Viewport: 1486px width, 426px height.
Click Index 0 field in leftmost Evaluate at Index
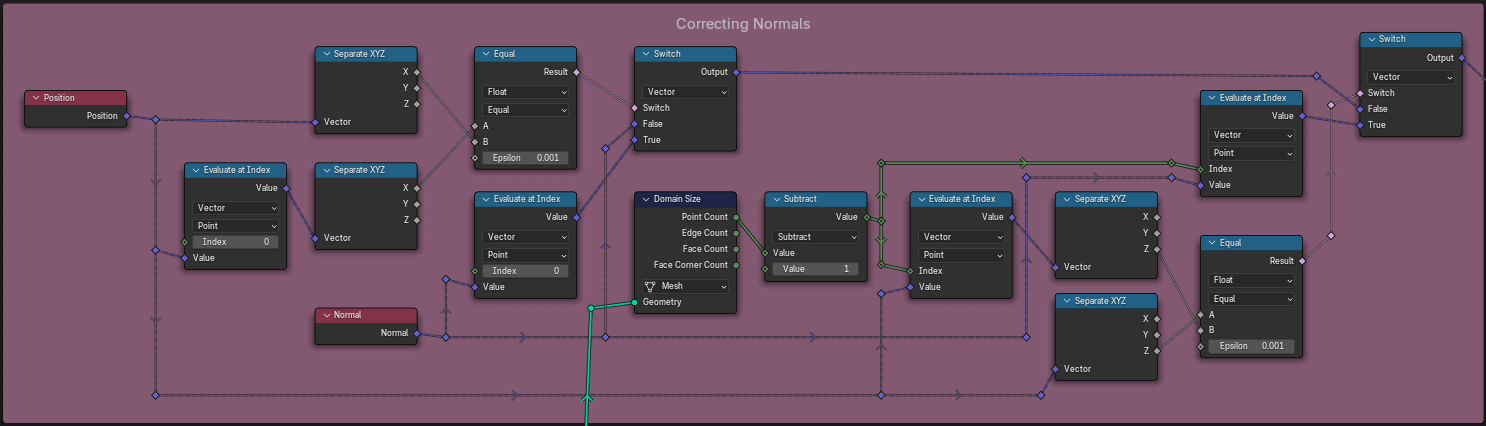point(236,242)
